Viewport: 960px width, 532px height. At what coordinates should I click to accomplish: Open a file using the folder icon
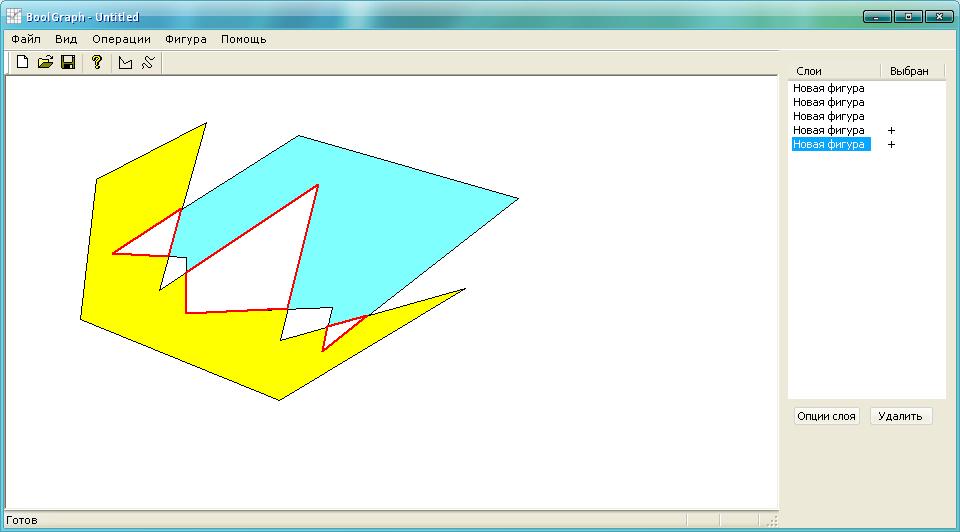tap(45, 62)
